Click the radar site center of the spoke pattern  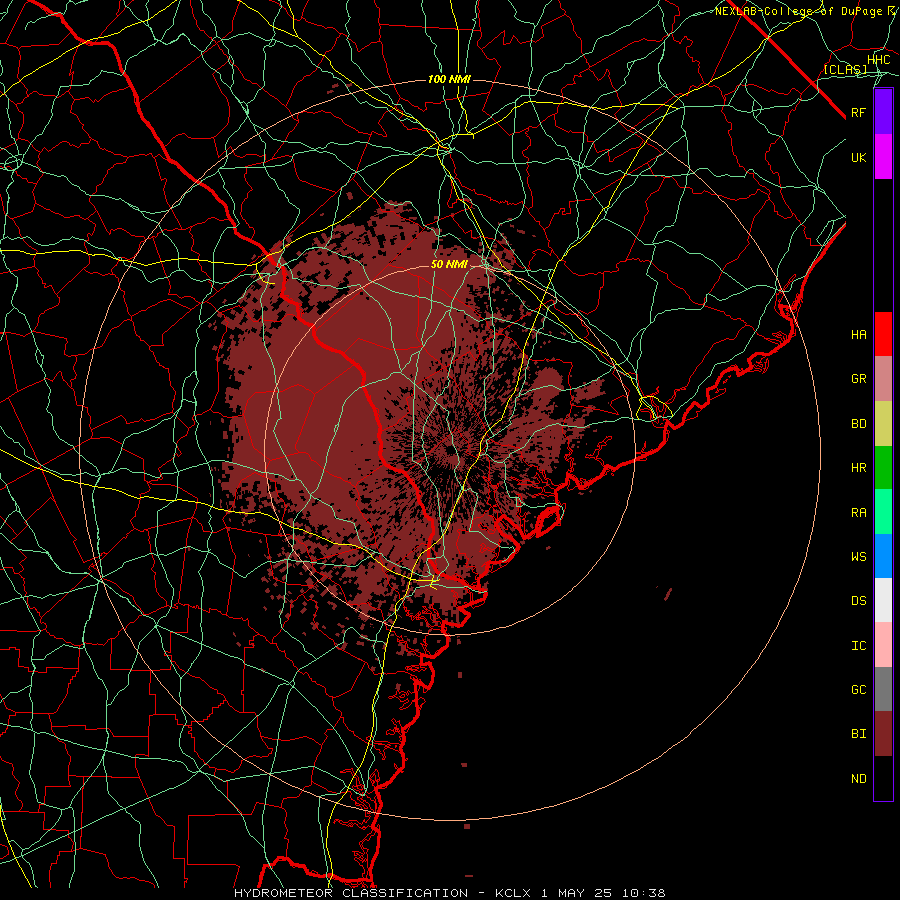tap(450, 450)
